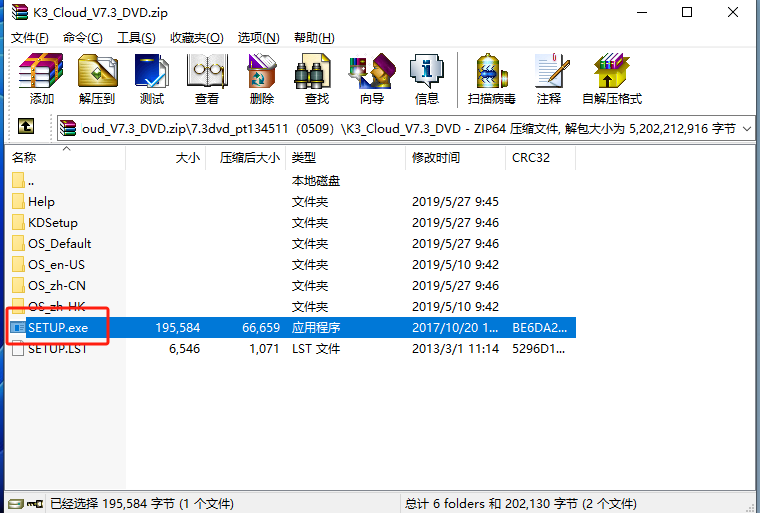760x513 pixels.
Task: Expand the address path dropdown arrow
Action: click(747, 128)
